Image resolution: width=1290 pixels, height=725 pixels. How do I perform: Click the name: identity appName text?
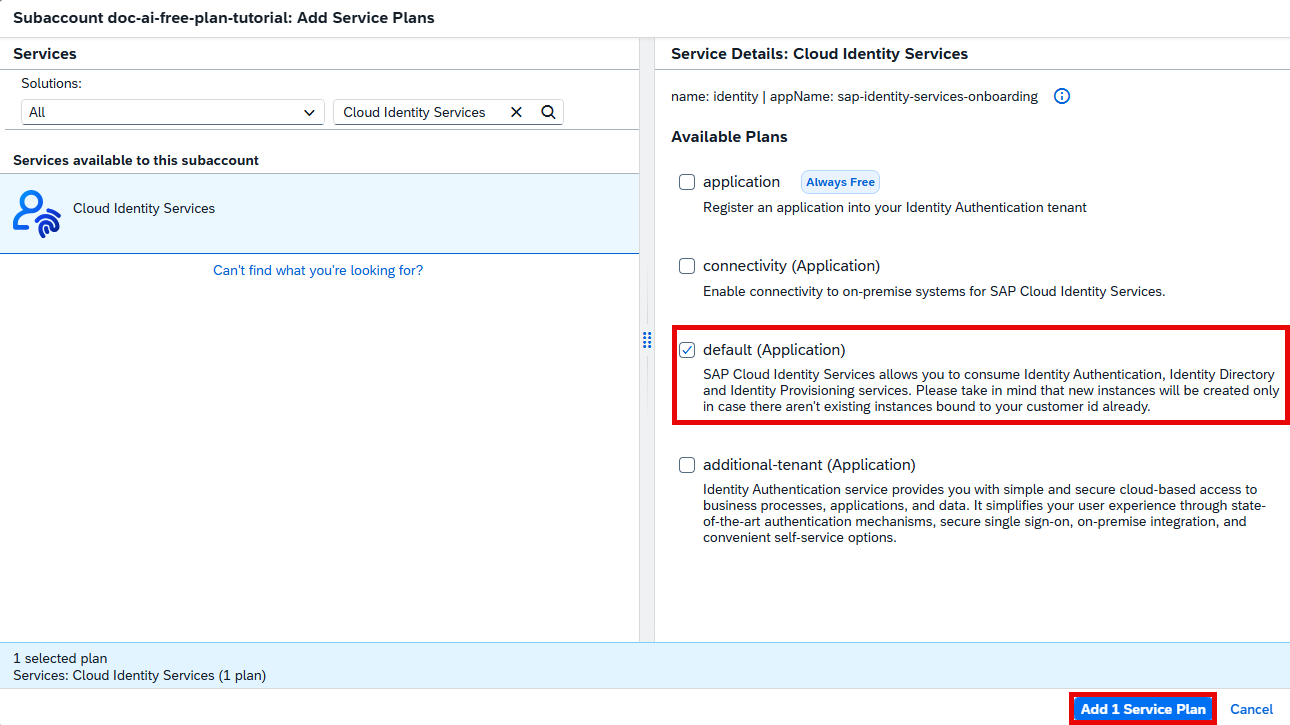coord(854,97)
